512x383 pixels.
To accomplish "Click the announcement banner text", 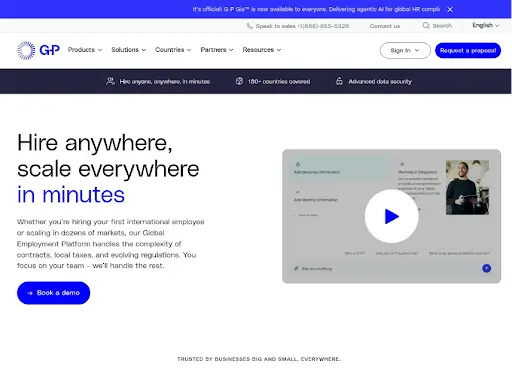I will (316, 9).
